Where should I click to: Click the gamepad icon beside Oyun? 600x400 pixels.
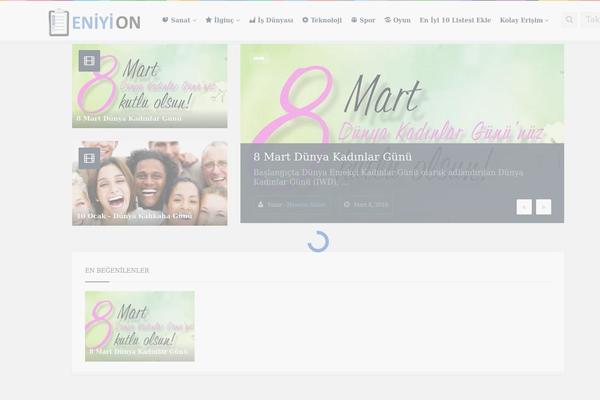[x=388, y=20]
